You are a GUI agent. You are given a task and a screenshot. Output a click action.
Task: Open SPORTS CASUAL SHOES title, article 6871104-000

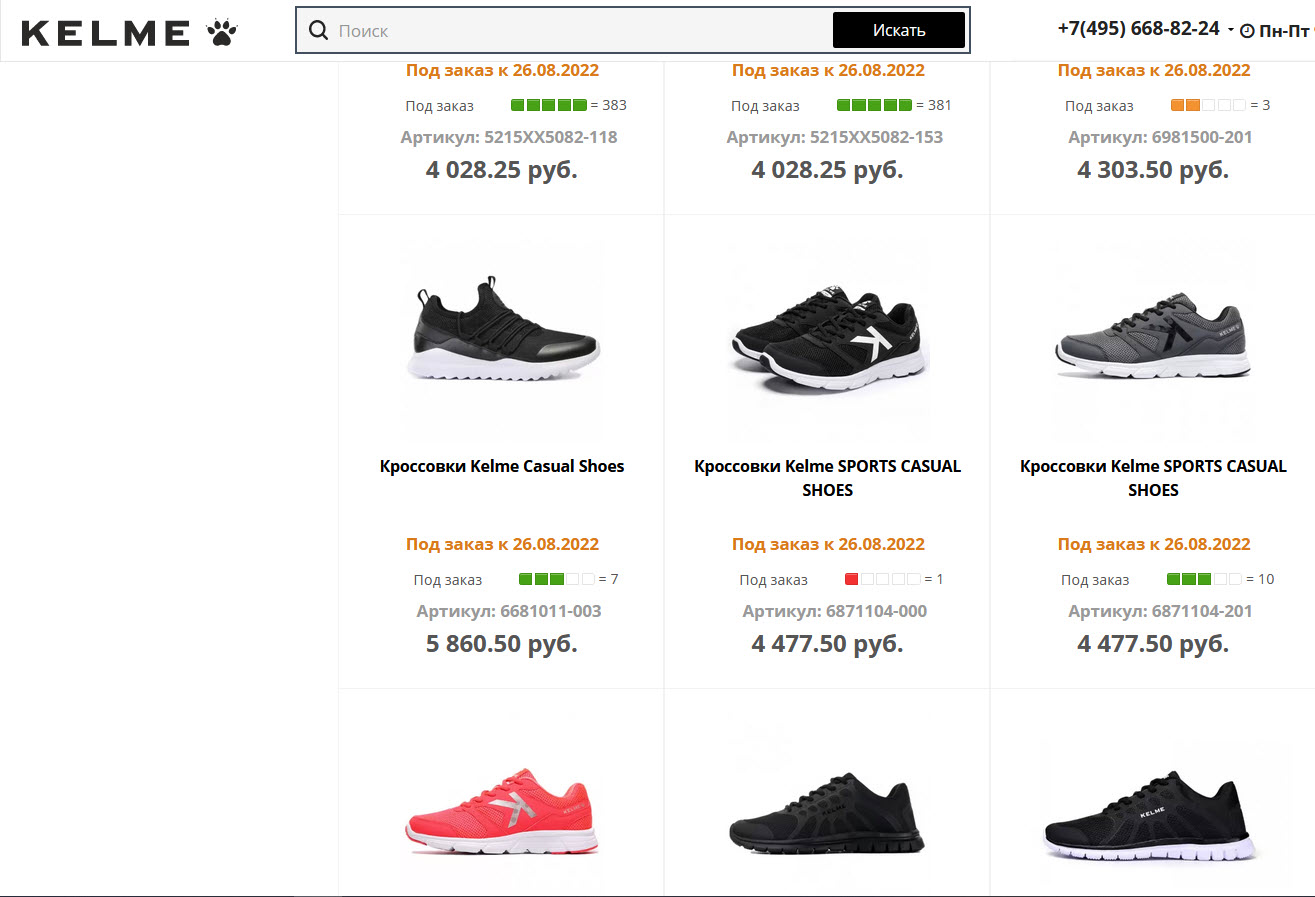(828, 478)
